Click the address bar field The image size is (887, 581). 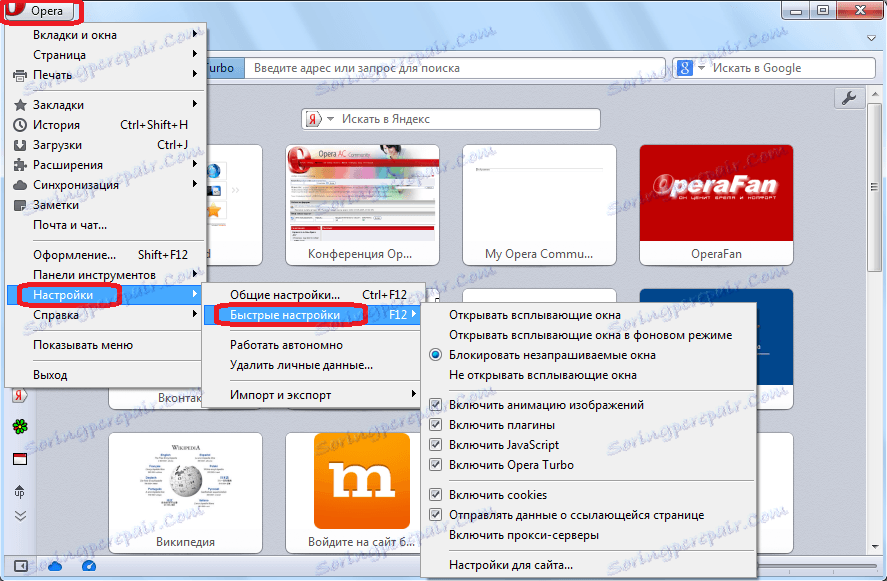(x=456, y=68)
